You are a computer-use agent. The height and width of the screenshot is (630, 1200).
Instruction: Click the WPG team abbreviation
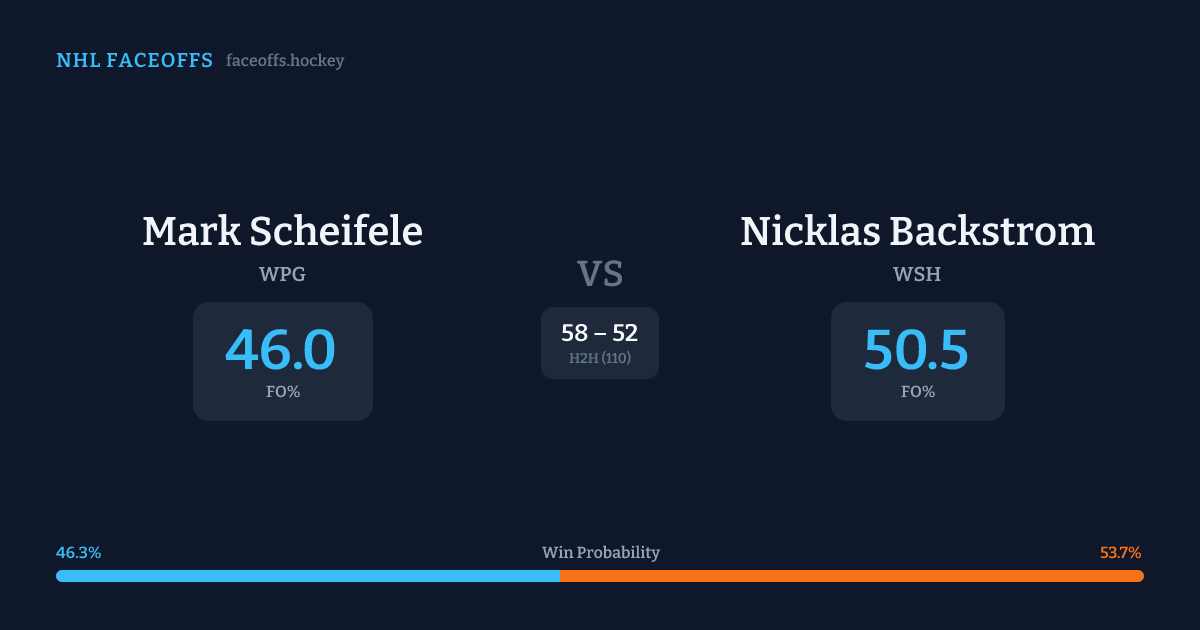click(282, 274)
